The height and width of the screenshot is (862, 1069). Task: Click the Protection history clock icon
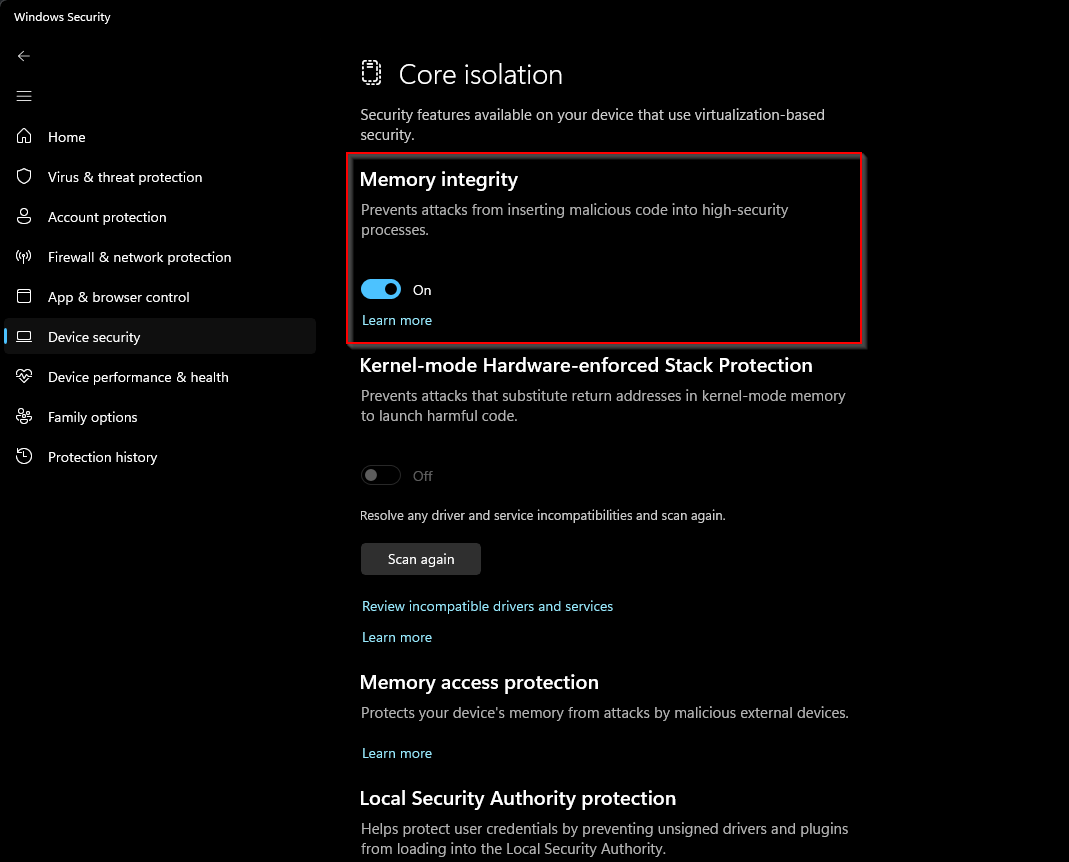[x=25, y=457]
